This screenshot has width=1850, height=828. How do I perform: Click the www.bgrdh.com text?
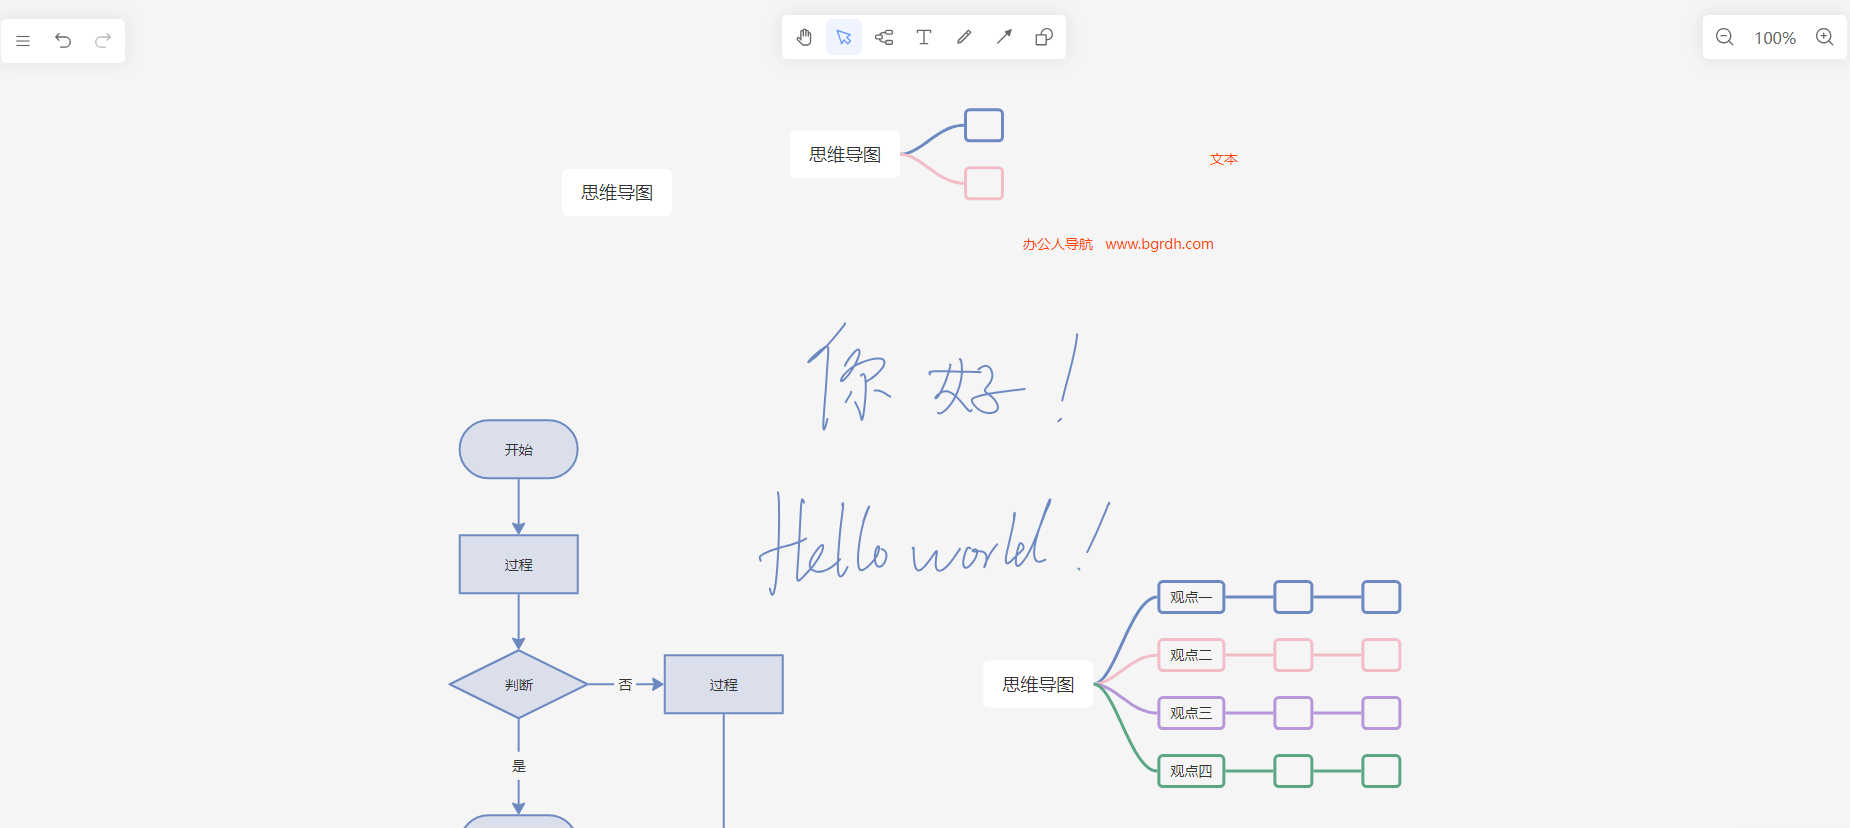[1159, 244]
